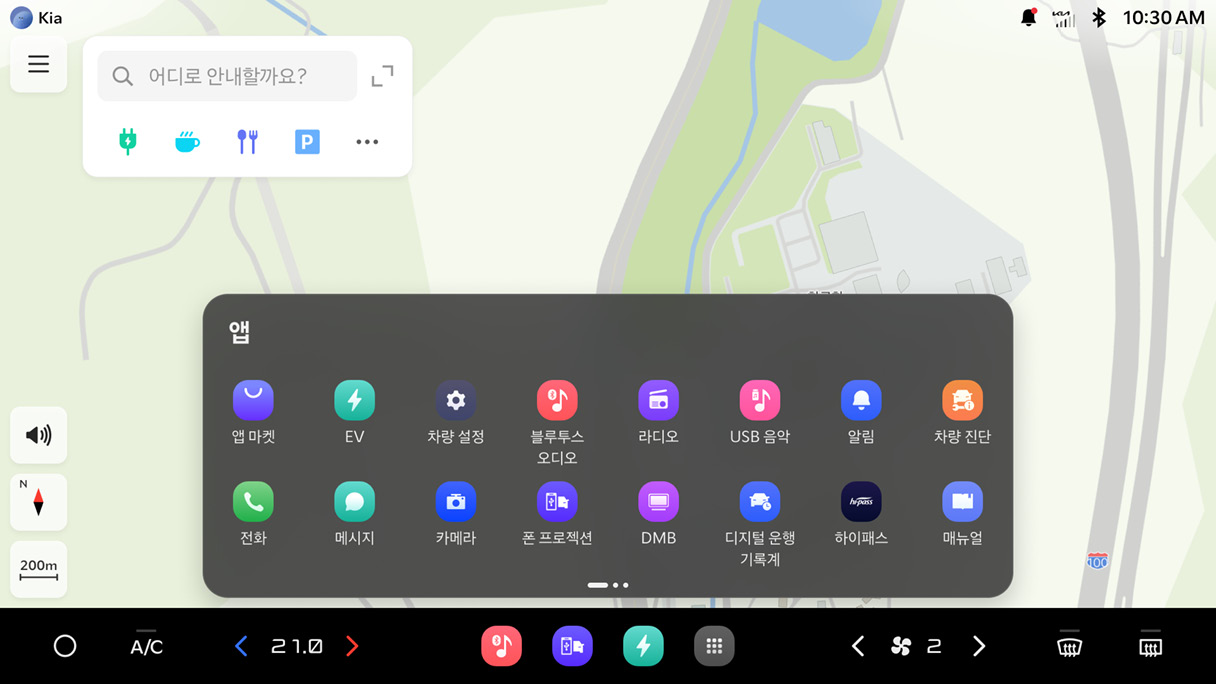The width and height of the screenshot is (1216, 684).
Task: Open all apps grid in bottom dock
Action: pos(714,646)
